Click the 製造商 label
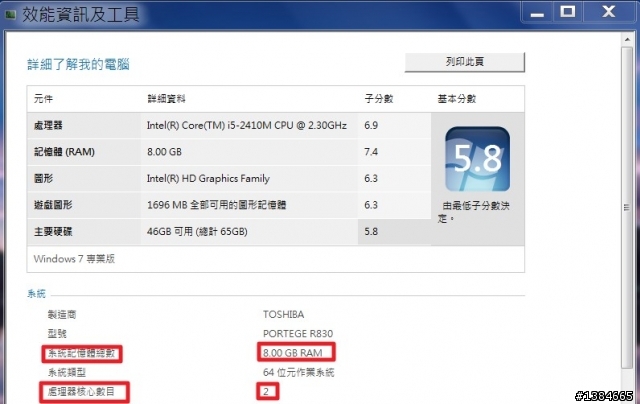 tap(62, 315)
